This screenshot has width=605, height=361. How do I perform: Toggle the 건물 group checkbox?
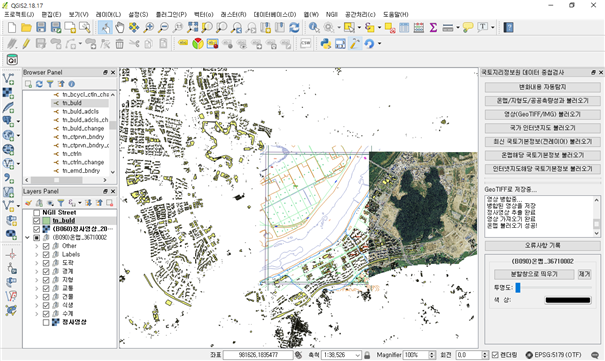coord(46,297)
